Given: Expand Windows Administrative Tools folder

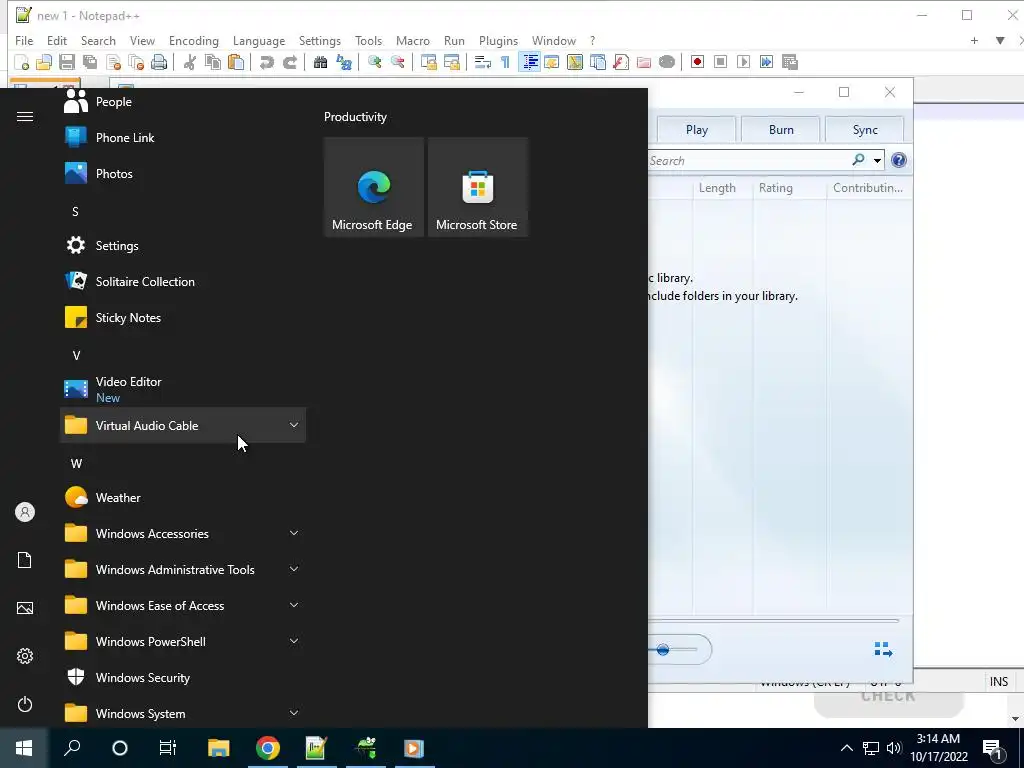Looking at the screenshot, I should pos(183,569).
